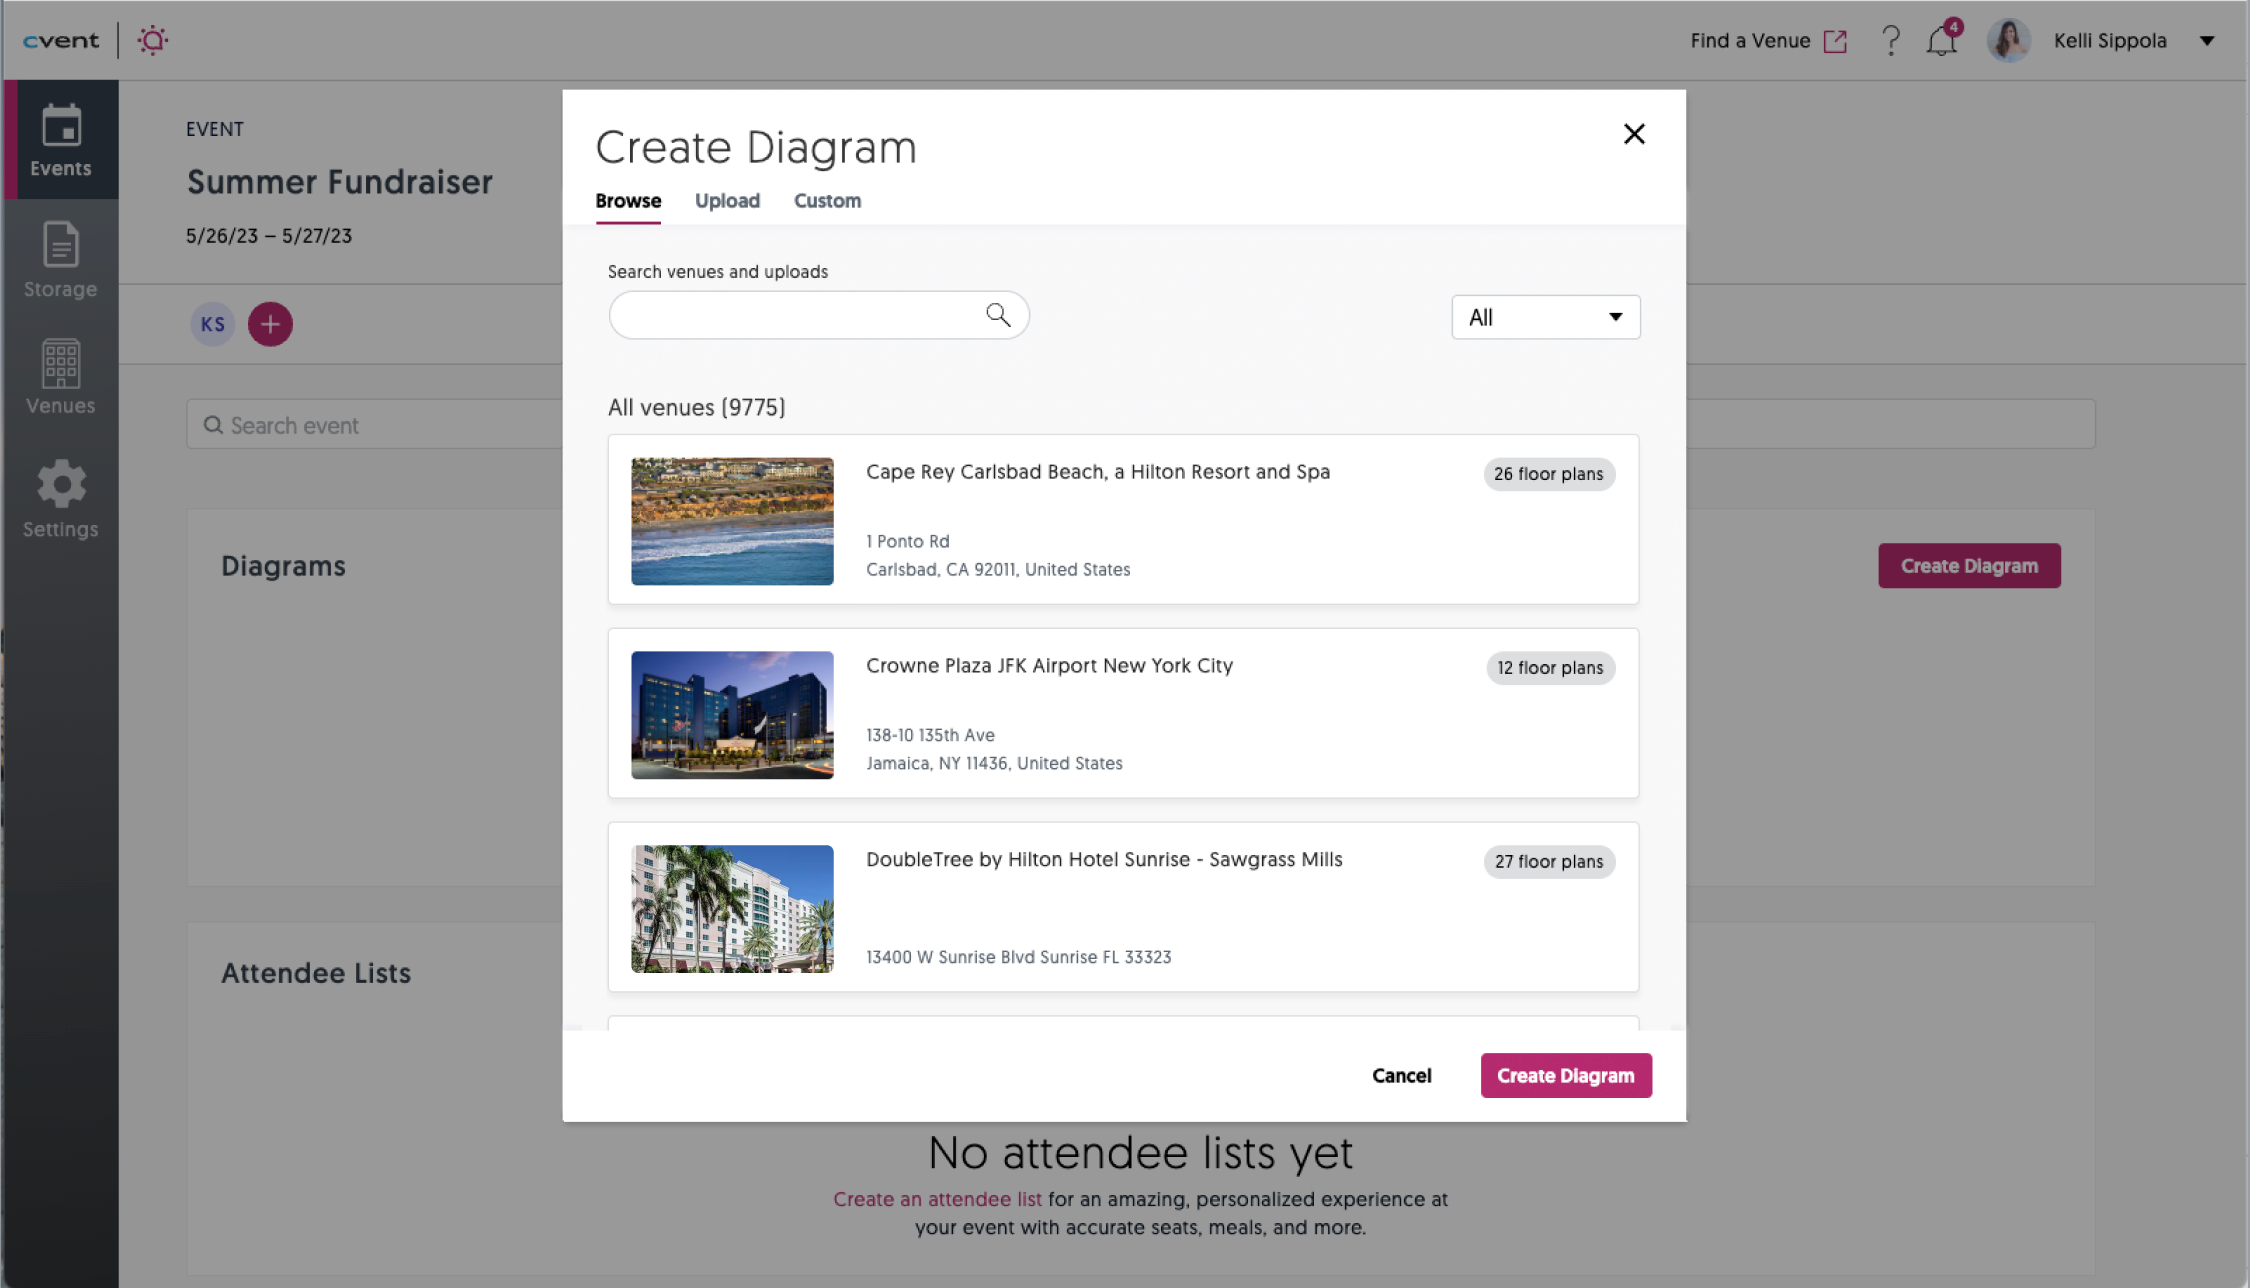Select Crowne Plaza JFK Airport venue name

pyautogui.click(x=1049, y=666)
